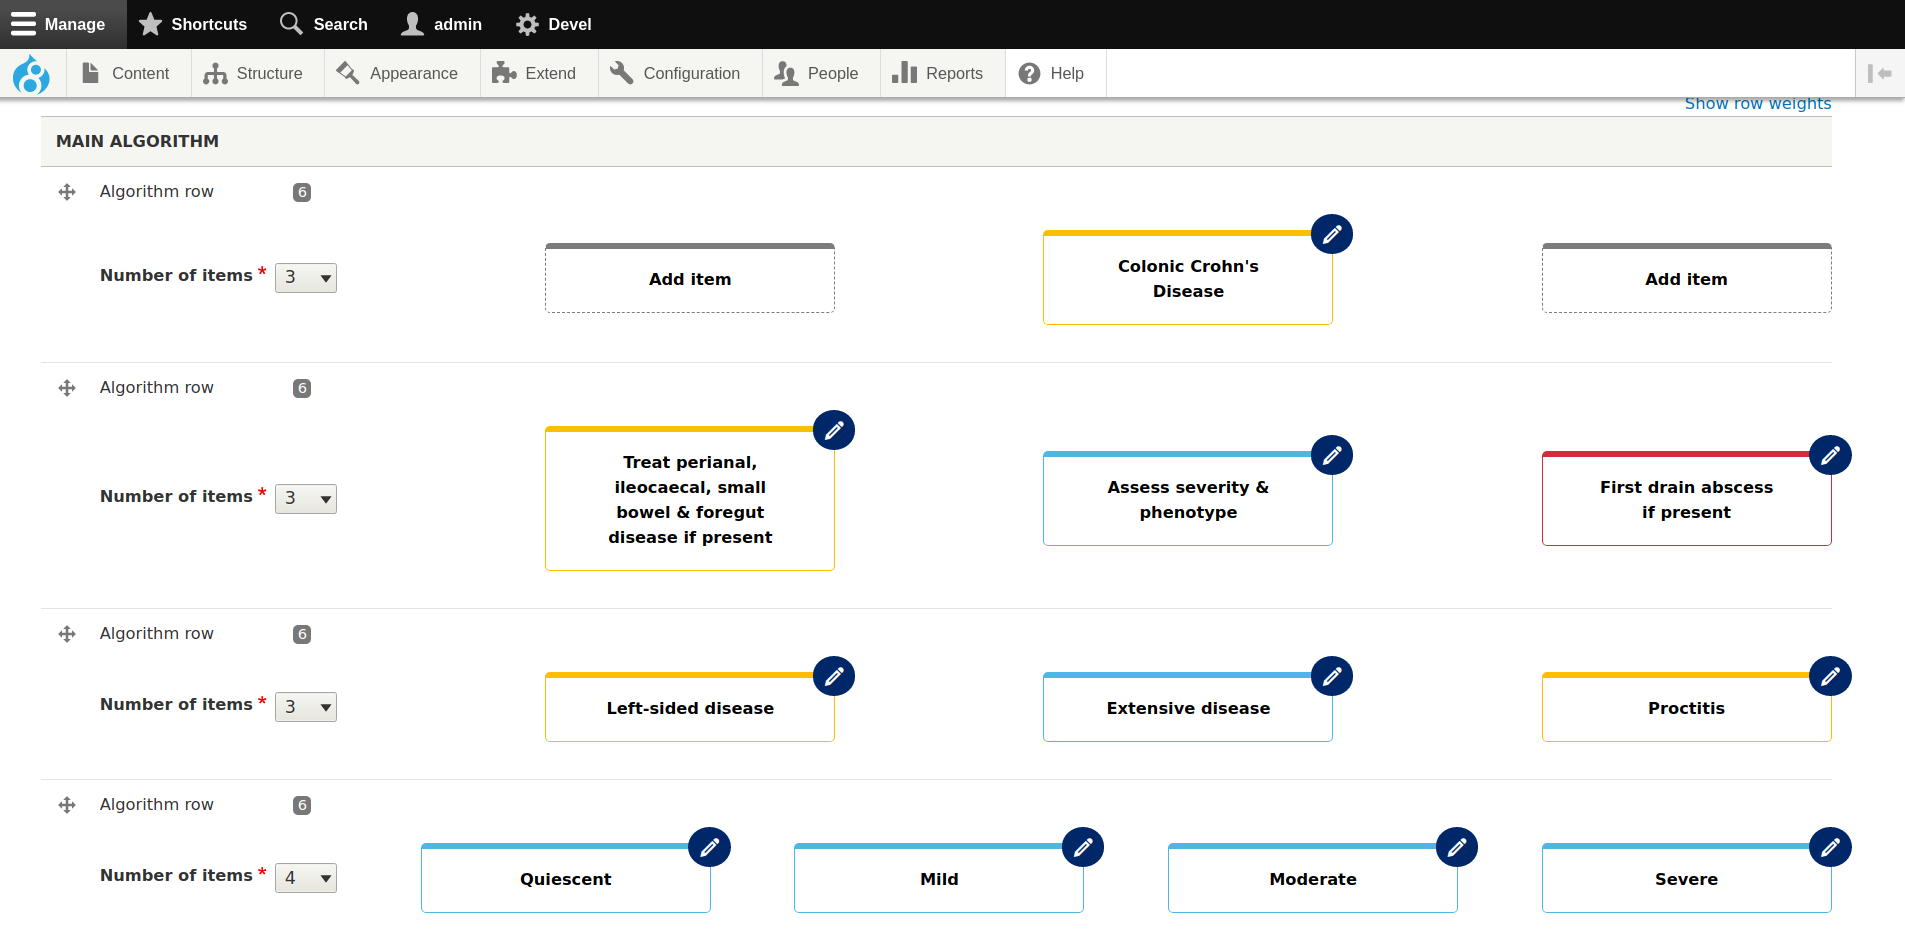
Task: Click pencil icon on Extensive disease item
Action: [1332, 676]
